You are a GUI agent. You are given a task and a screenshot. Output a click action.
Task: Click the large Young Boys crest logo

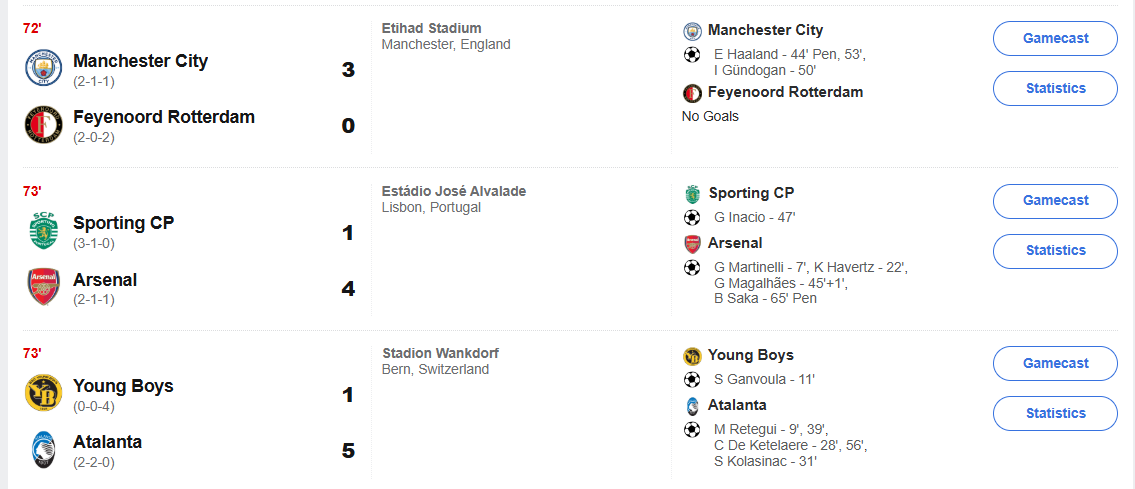click(x=44, y=394)
